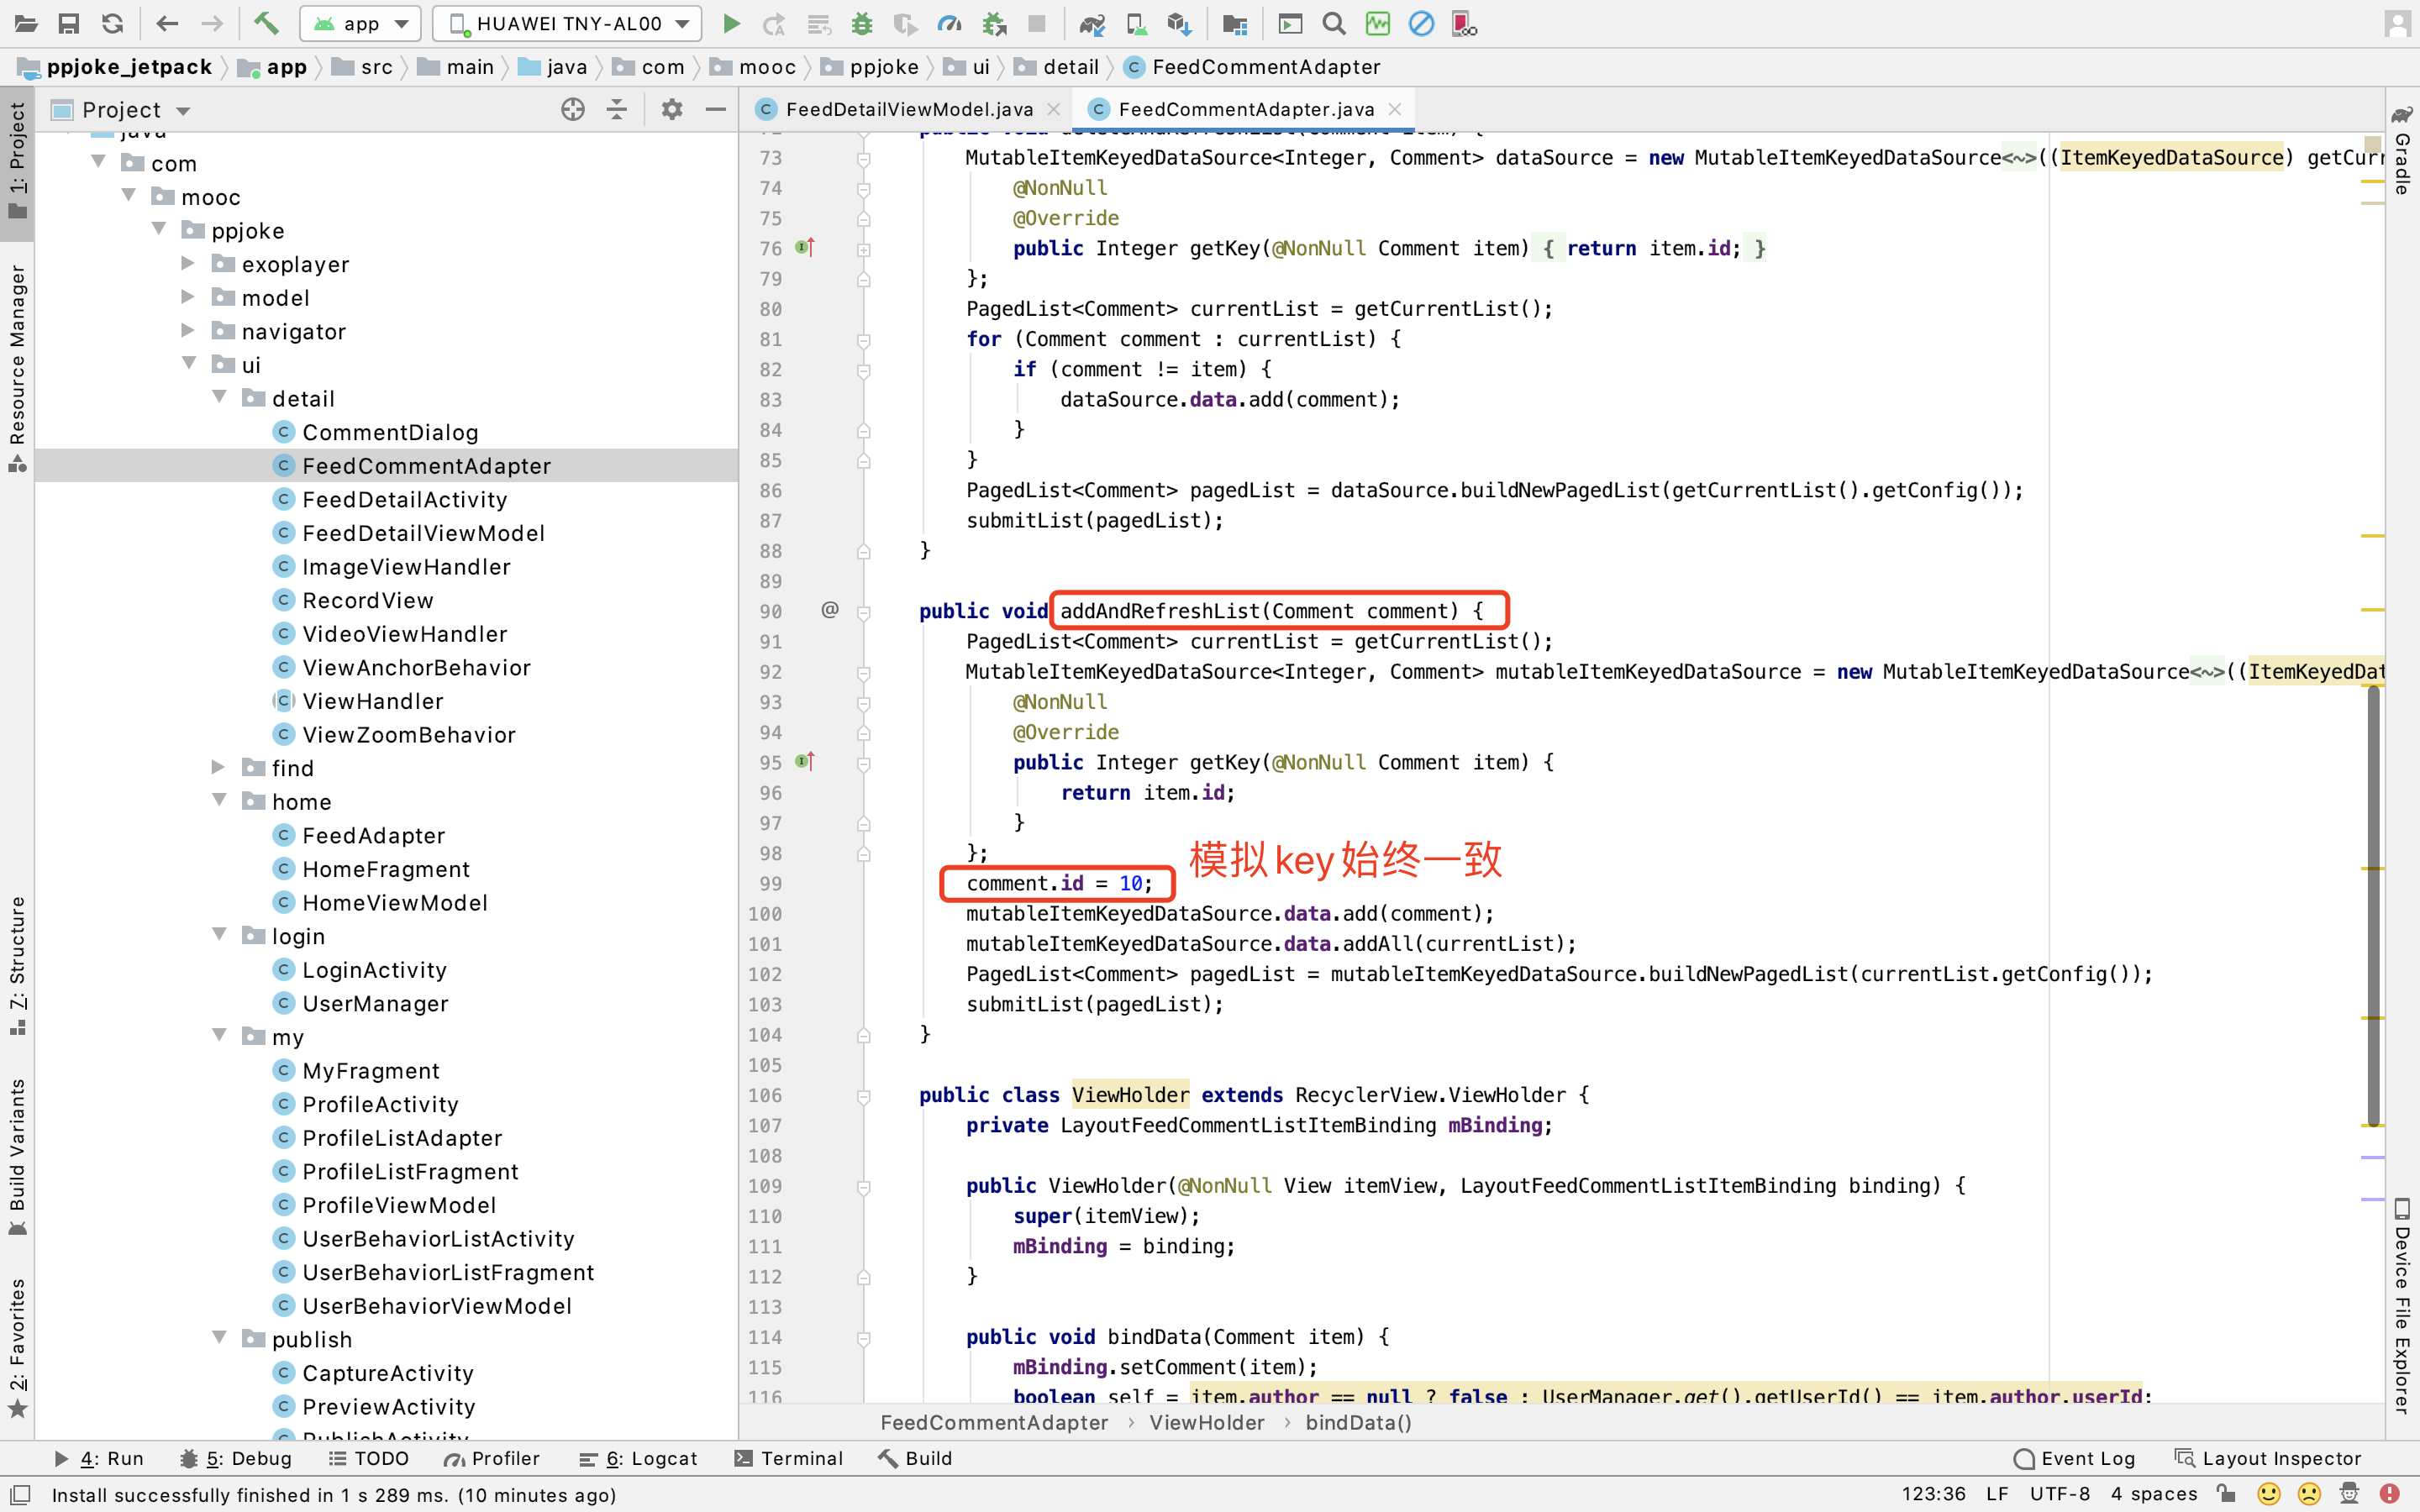Viewport: 2420px width, 1512px height.
Task: Click red error indicator in status bar
Action: [x=2389, y=1493]
